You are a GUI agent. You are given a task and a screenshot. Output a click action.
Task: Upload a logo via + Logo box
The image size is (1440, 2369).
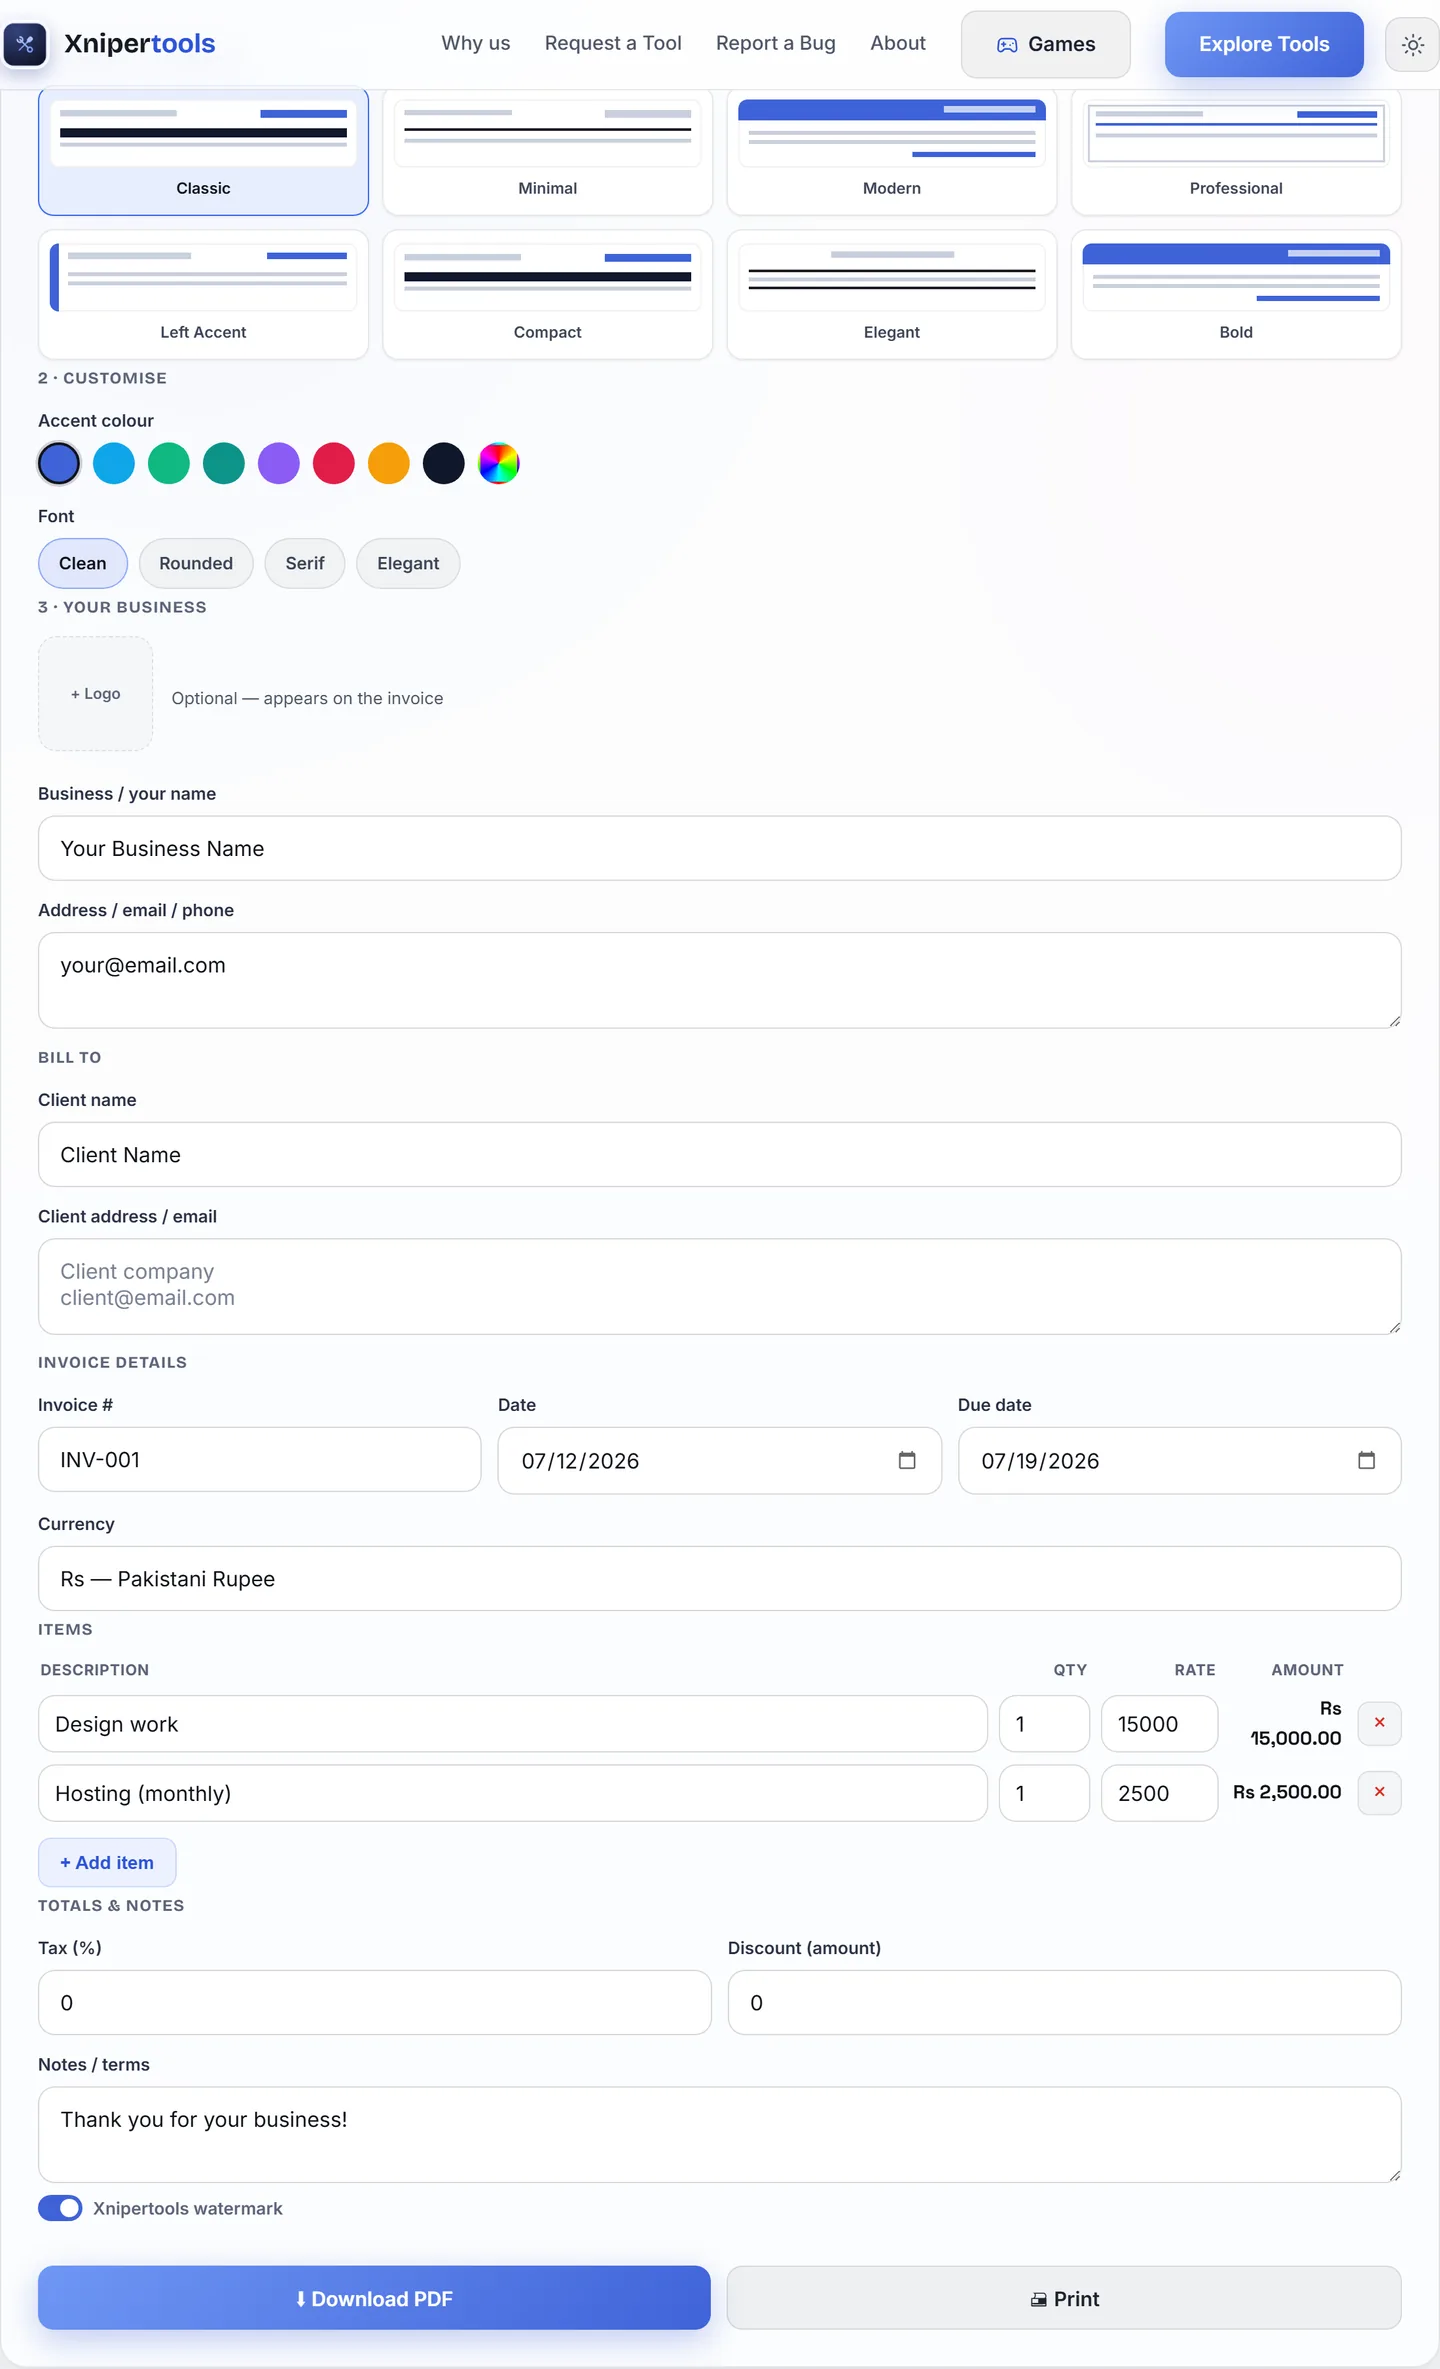[x=95, y=694]
